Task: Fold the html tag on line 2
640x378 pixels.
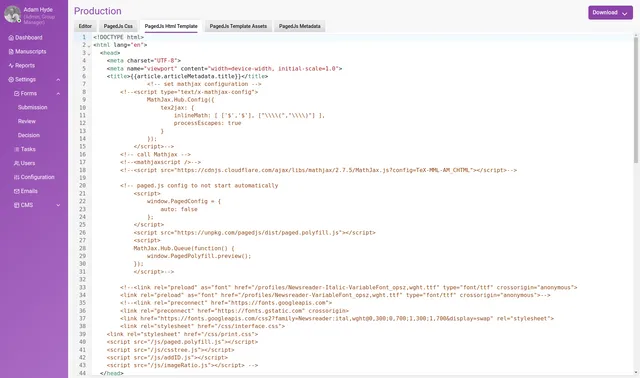Action: (89, 46)
